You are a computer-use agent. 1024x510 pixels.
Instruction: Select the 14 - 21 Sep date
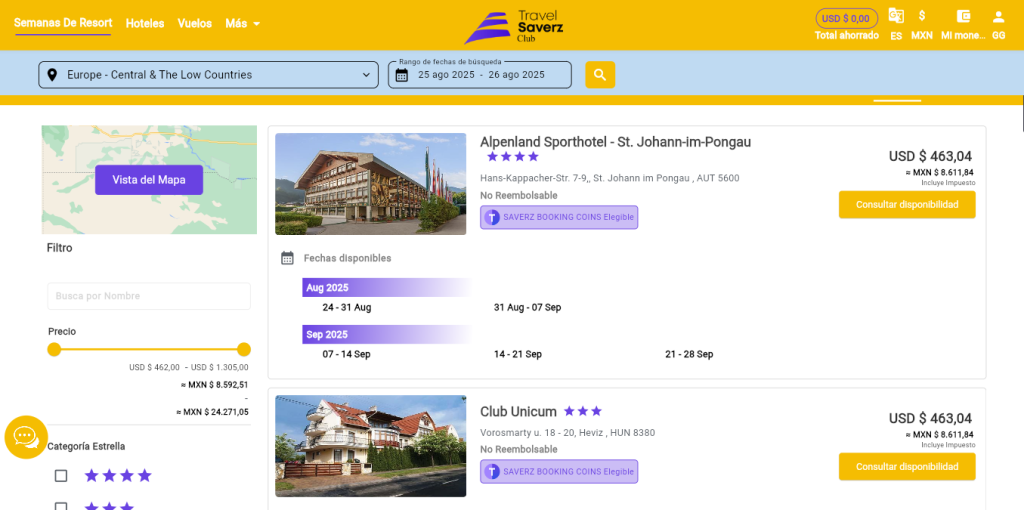pyautogui.click(x=518, y=355)
